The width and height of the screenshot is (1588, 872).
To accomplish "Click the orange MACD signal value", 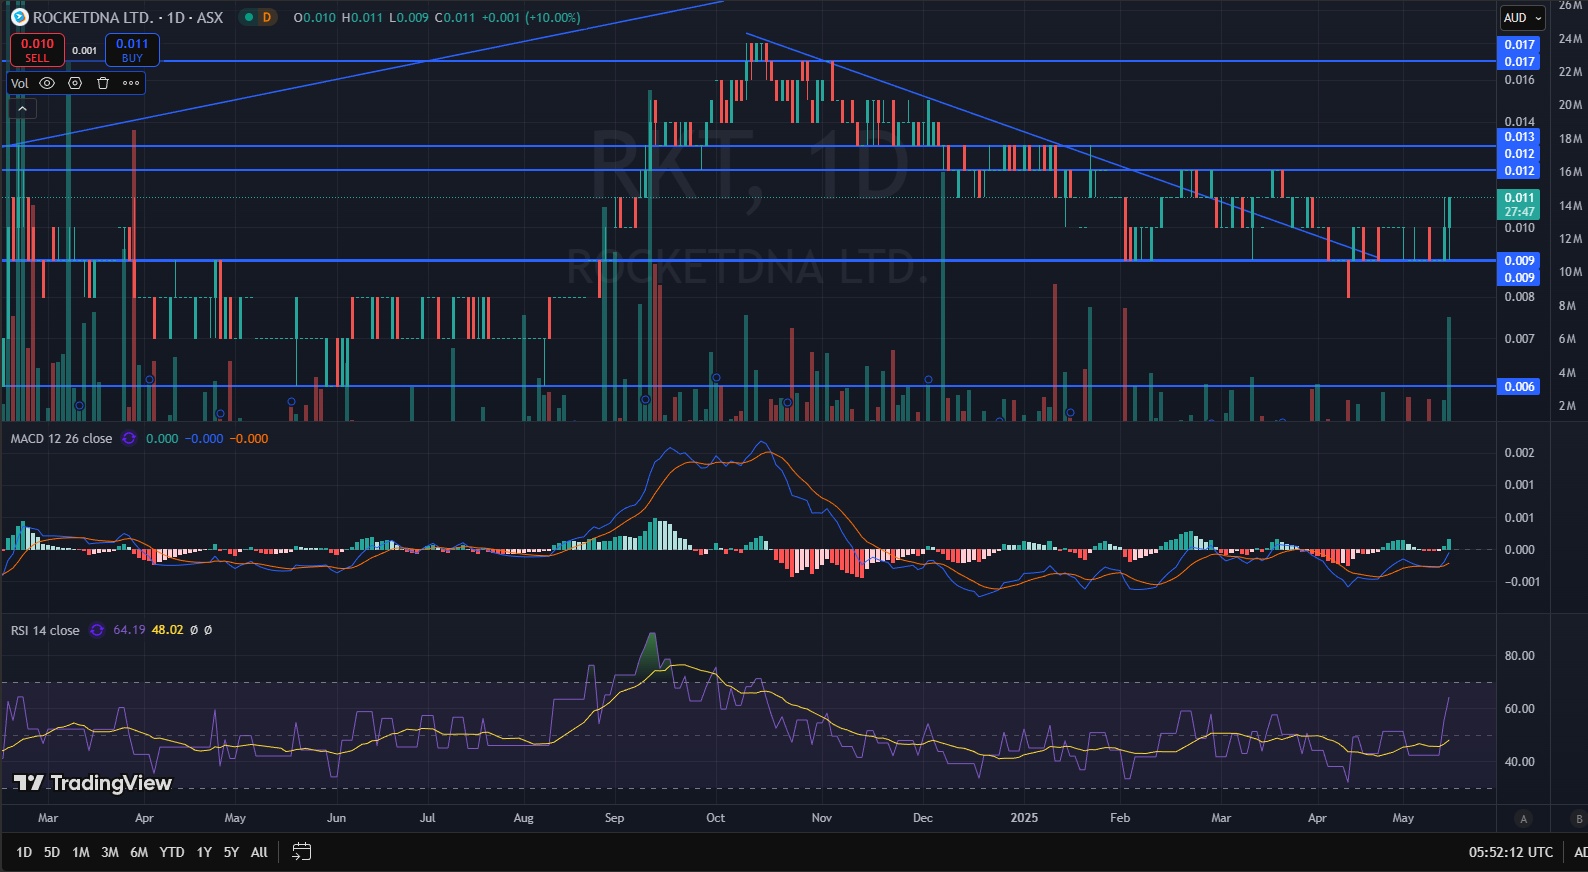I will pos(249,439).
